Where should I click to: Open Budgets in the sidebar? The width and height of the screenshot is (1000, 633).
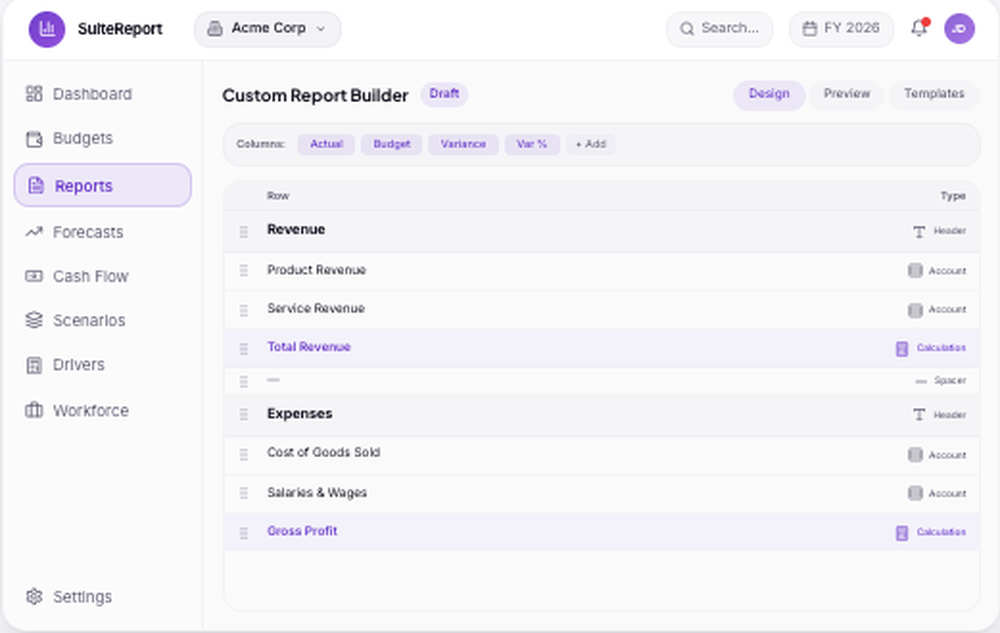70,138
